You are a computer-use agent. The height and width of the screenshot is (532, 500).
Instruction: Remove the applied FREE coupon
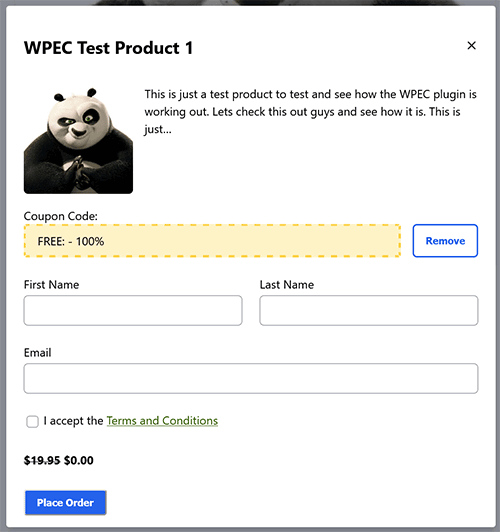[445, 241]
